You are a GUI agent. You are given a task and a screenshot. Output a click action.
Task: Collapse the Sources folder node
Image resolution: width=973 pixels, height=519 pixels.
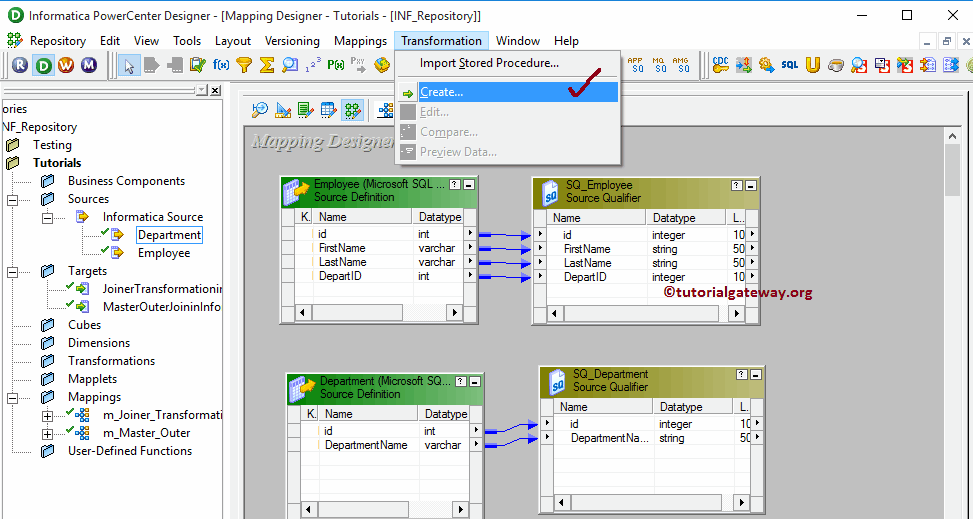[x=12, y=200]
